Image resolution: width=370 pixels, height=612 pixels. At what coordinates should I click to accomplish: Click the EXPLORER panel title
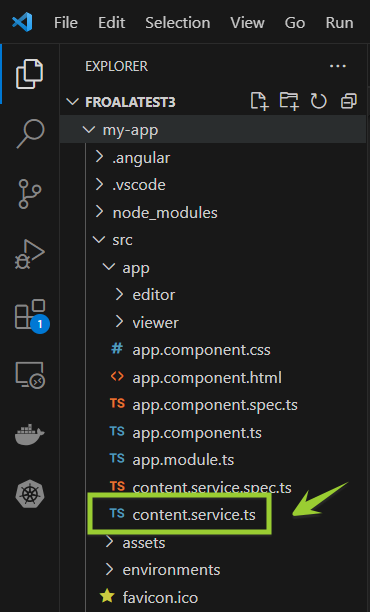(116, 66)
